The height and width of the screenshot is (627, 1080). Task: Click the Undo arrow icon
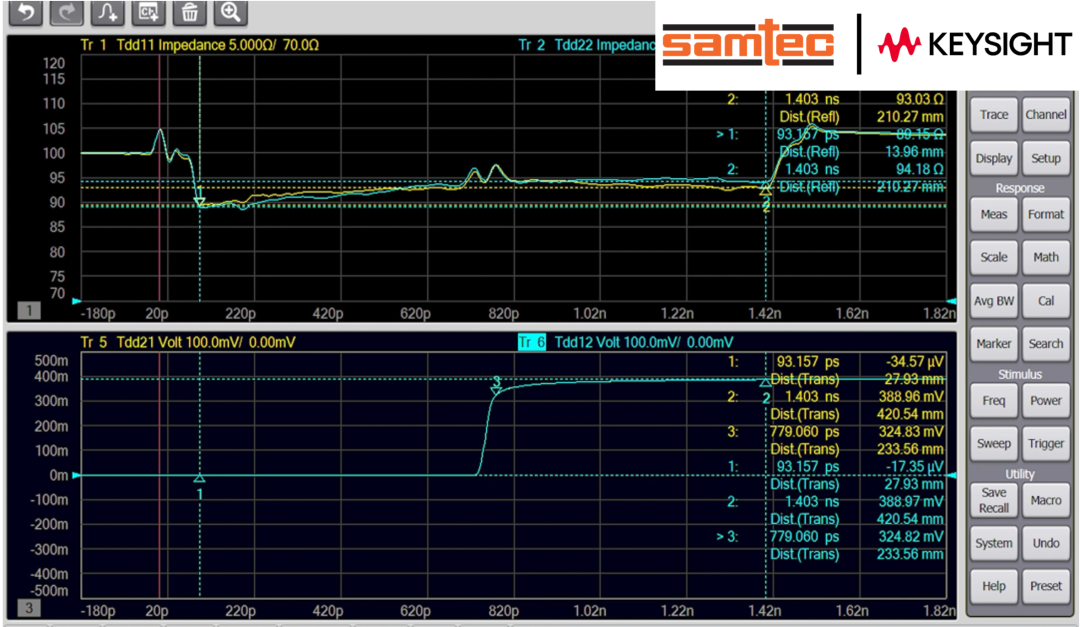click(x=25, y=12)
